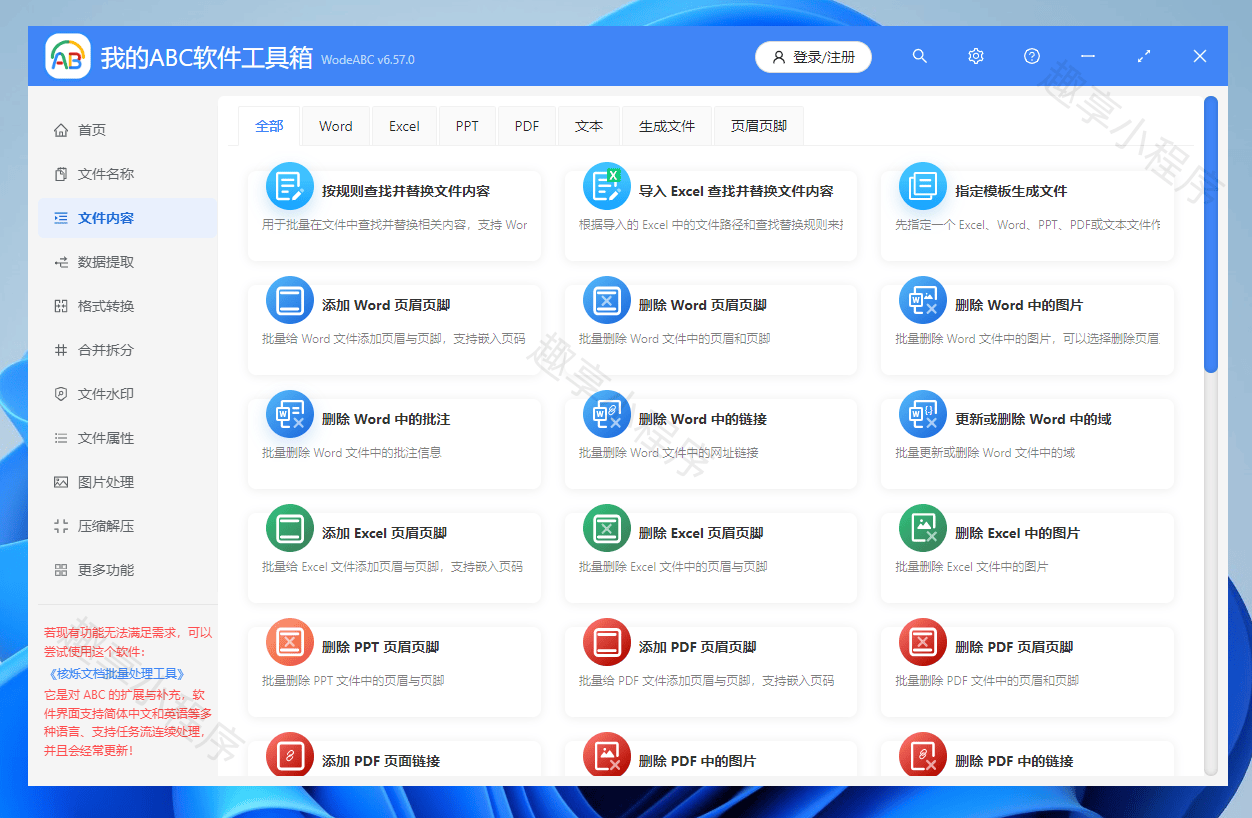1252x818 pixels.
Task: Go to 首页 in the sidebar
Action: [127, 130]
